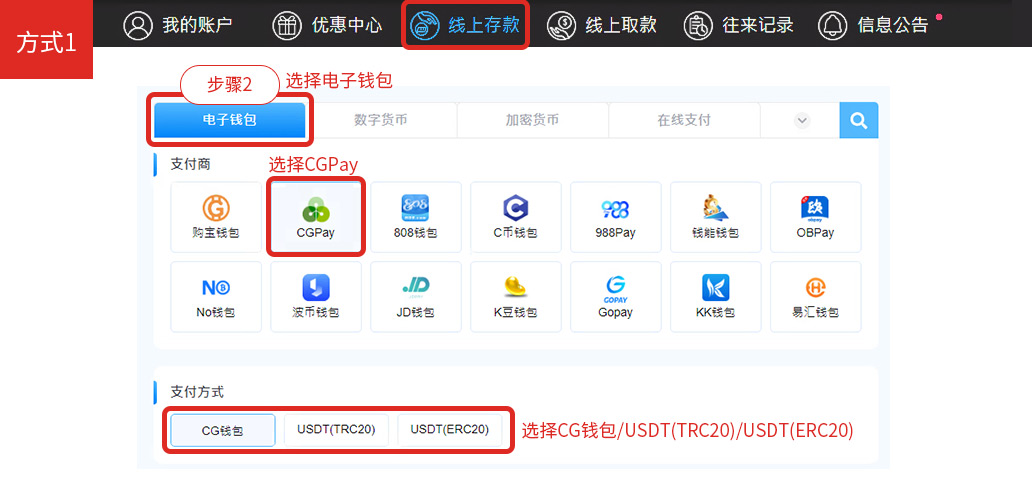Select the KK钱包 provider icon
Screen dimensions: 1032x480
(x=715, y=288)
